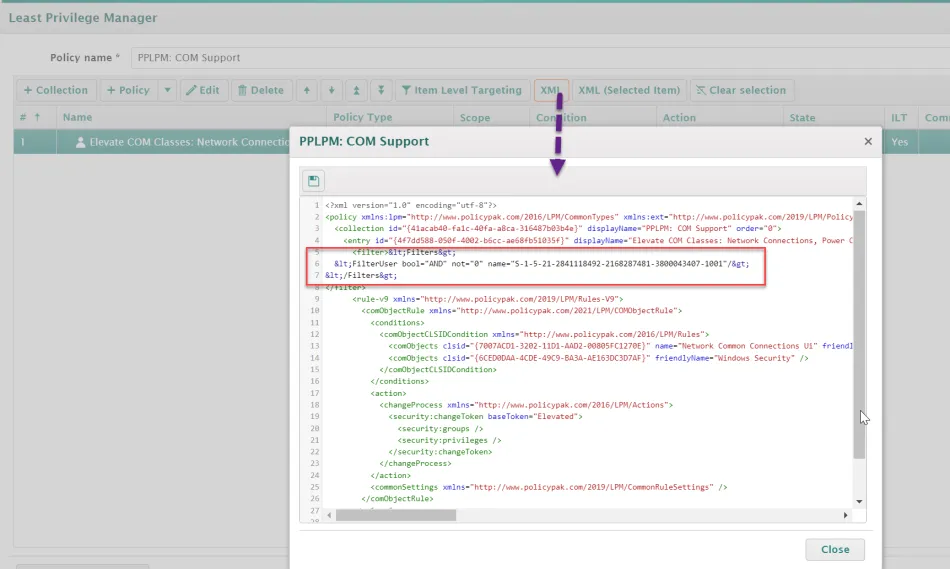The height and width of the screenshot is (569, 950).
Task: Click the security:groups line
Action: 440,428
